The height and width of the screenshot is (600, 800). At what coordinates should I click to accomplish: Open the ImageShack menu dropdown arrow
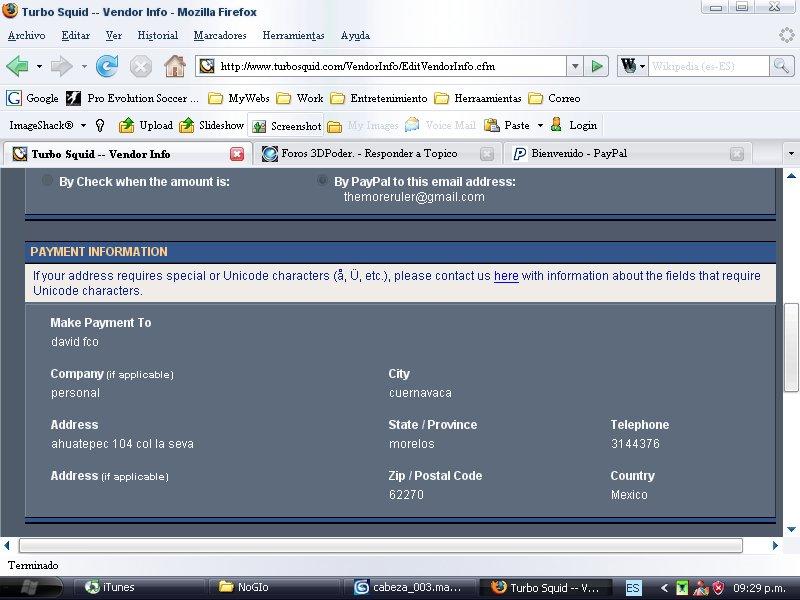(x=83, y=126)
